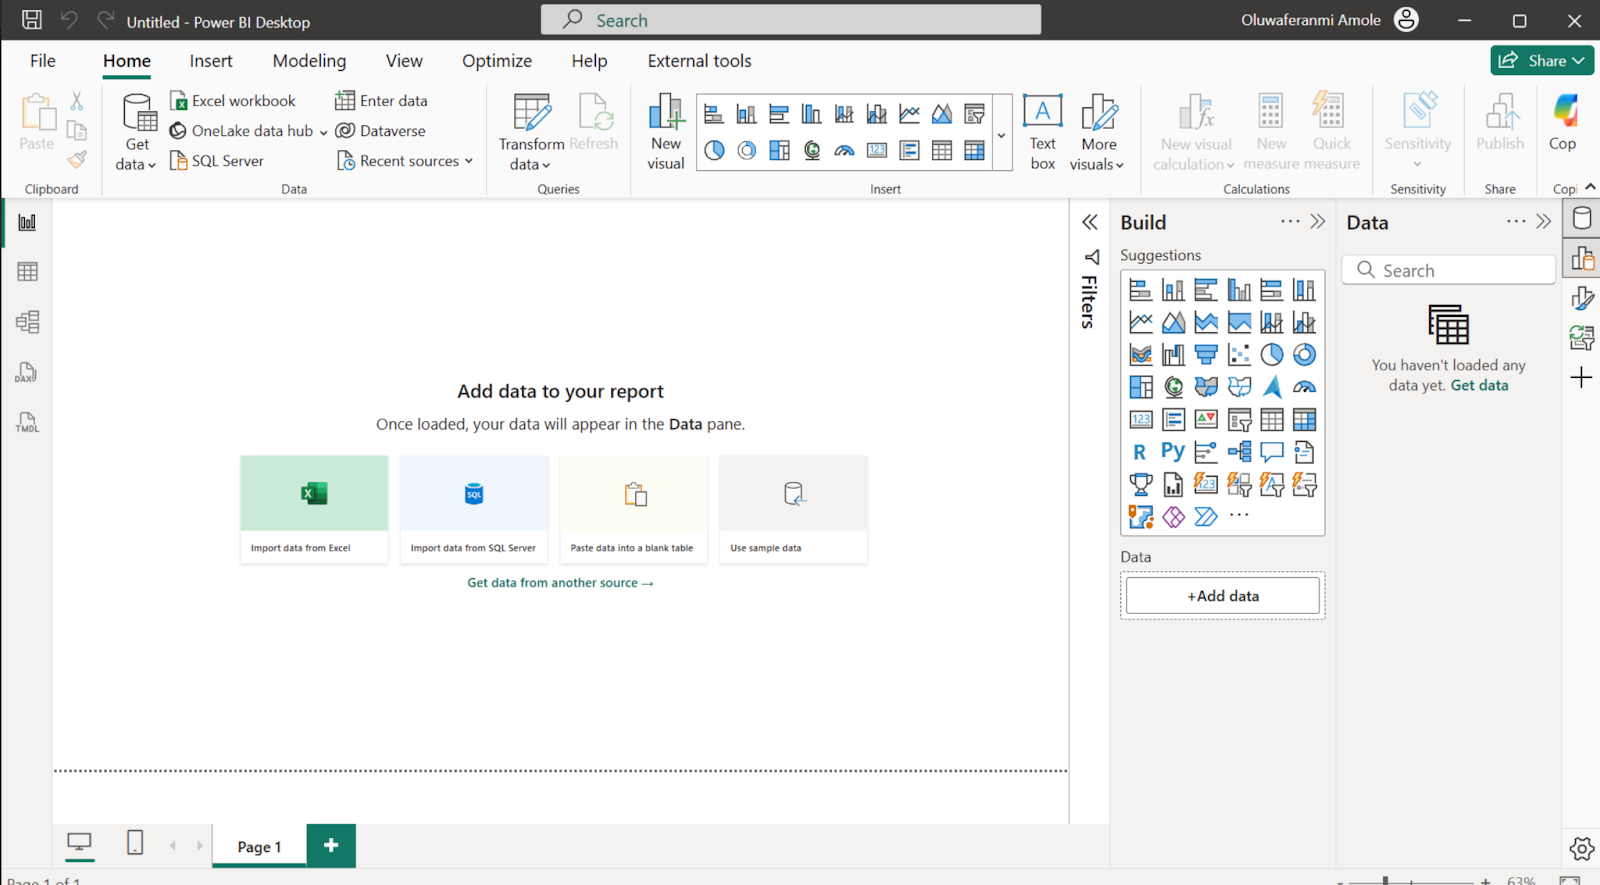Toggle the Build pane icon on the right rail
This screenshot has height=885, width=1600.
1582,258
